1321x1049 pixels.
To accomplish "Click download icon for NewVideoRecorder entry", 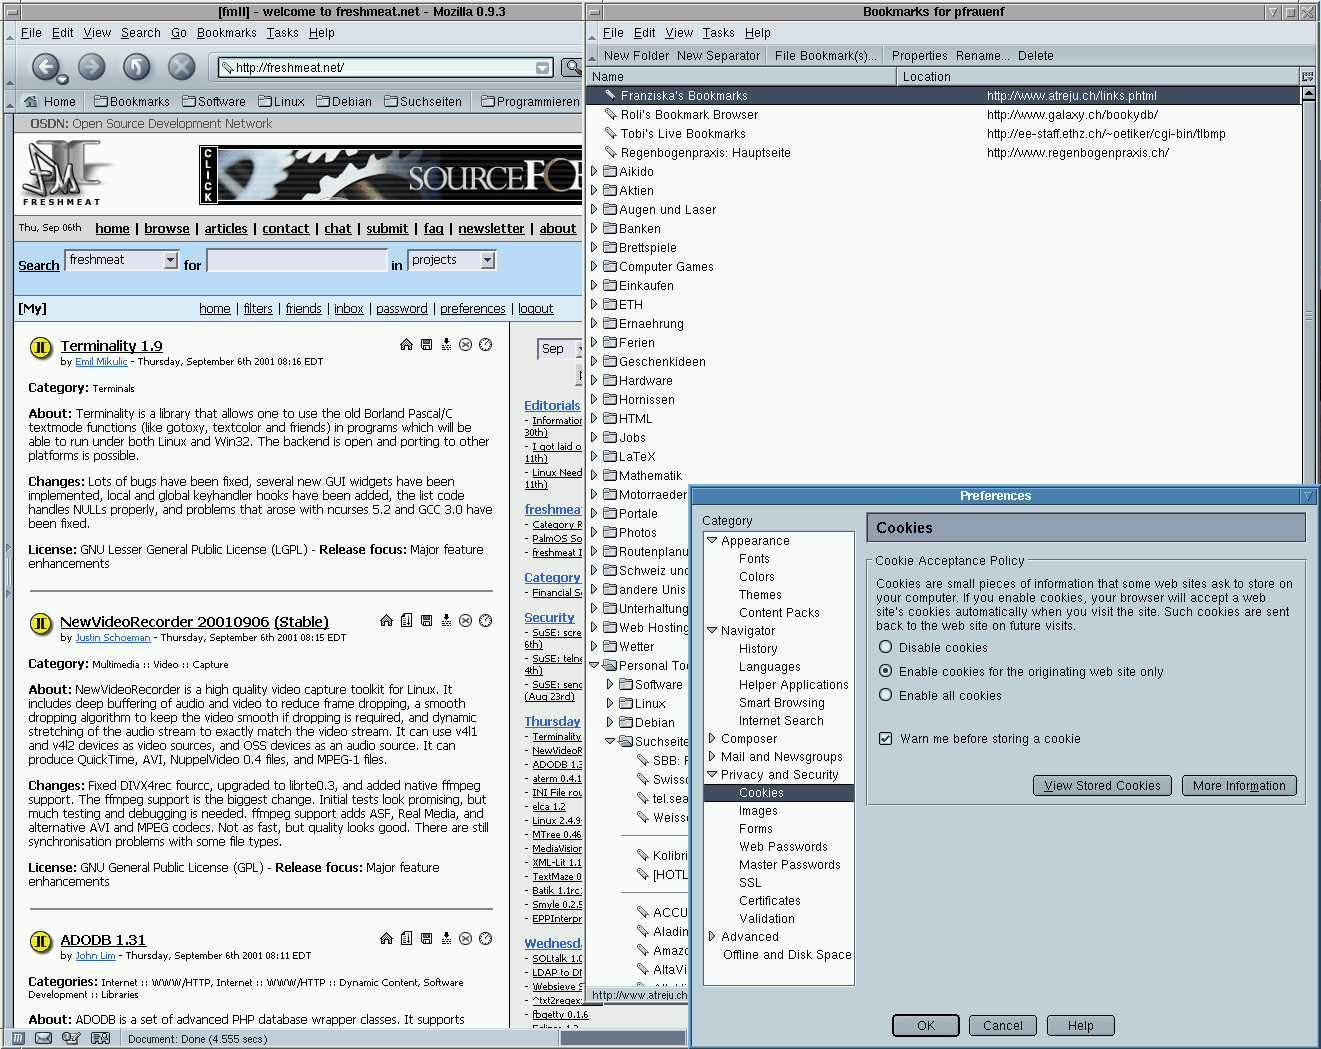I will pyautogui.click(x=446, y=621).
